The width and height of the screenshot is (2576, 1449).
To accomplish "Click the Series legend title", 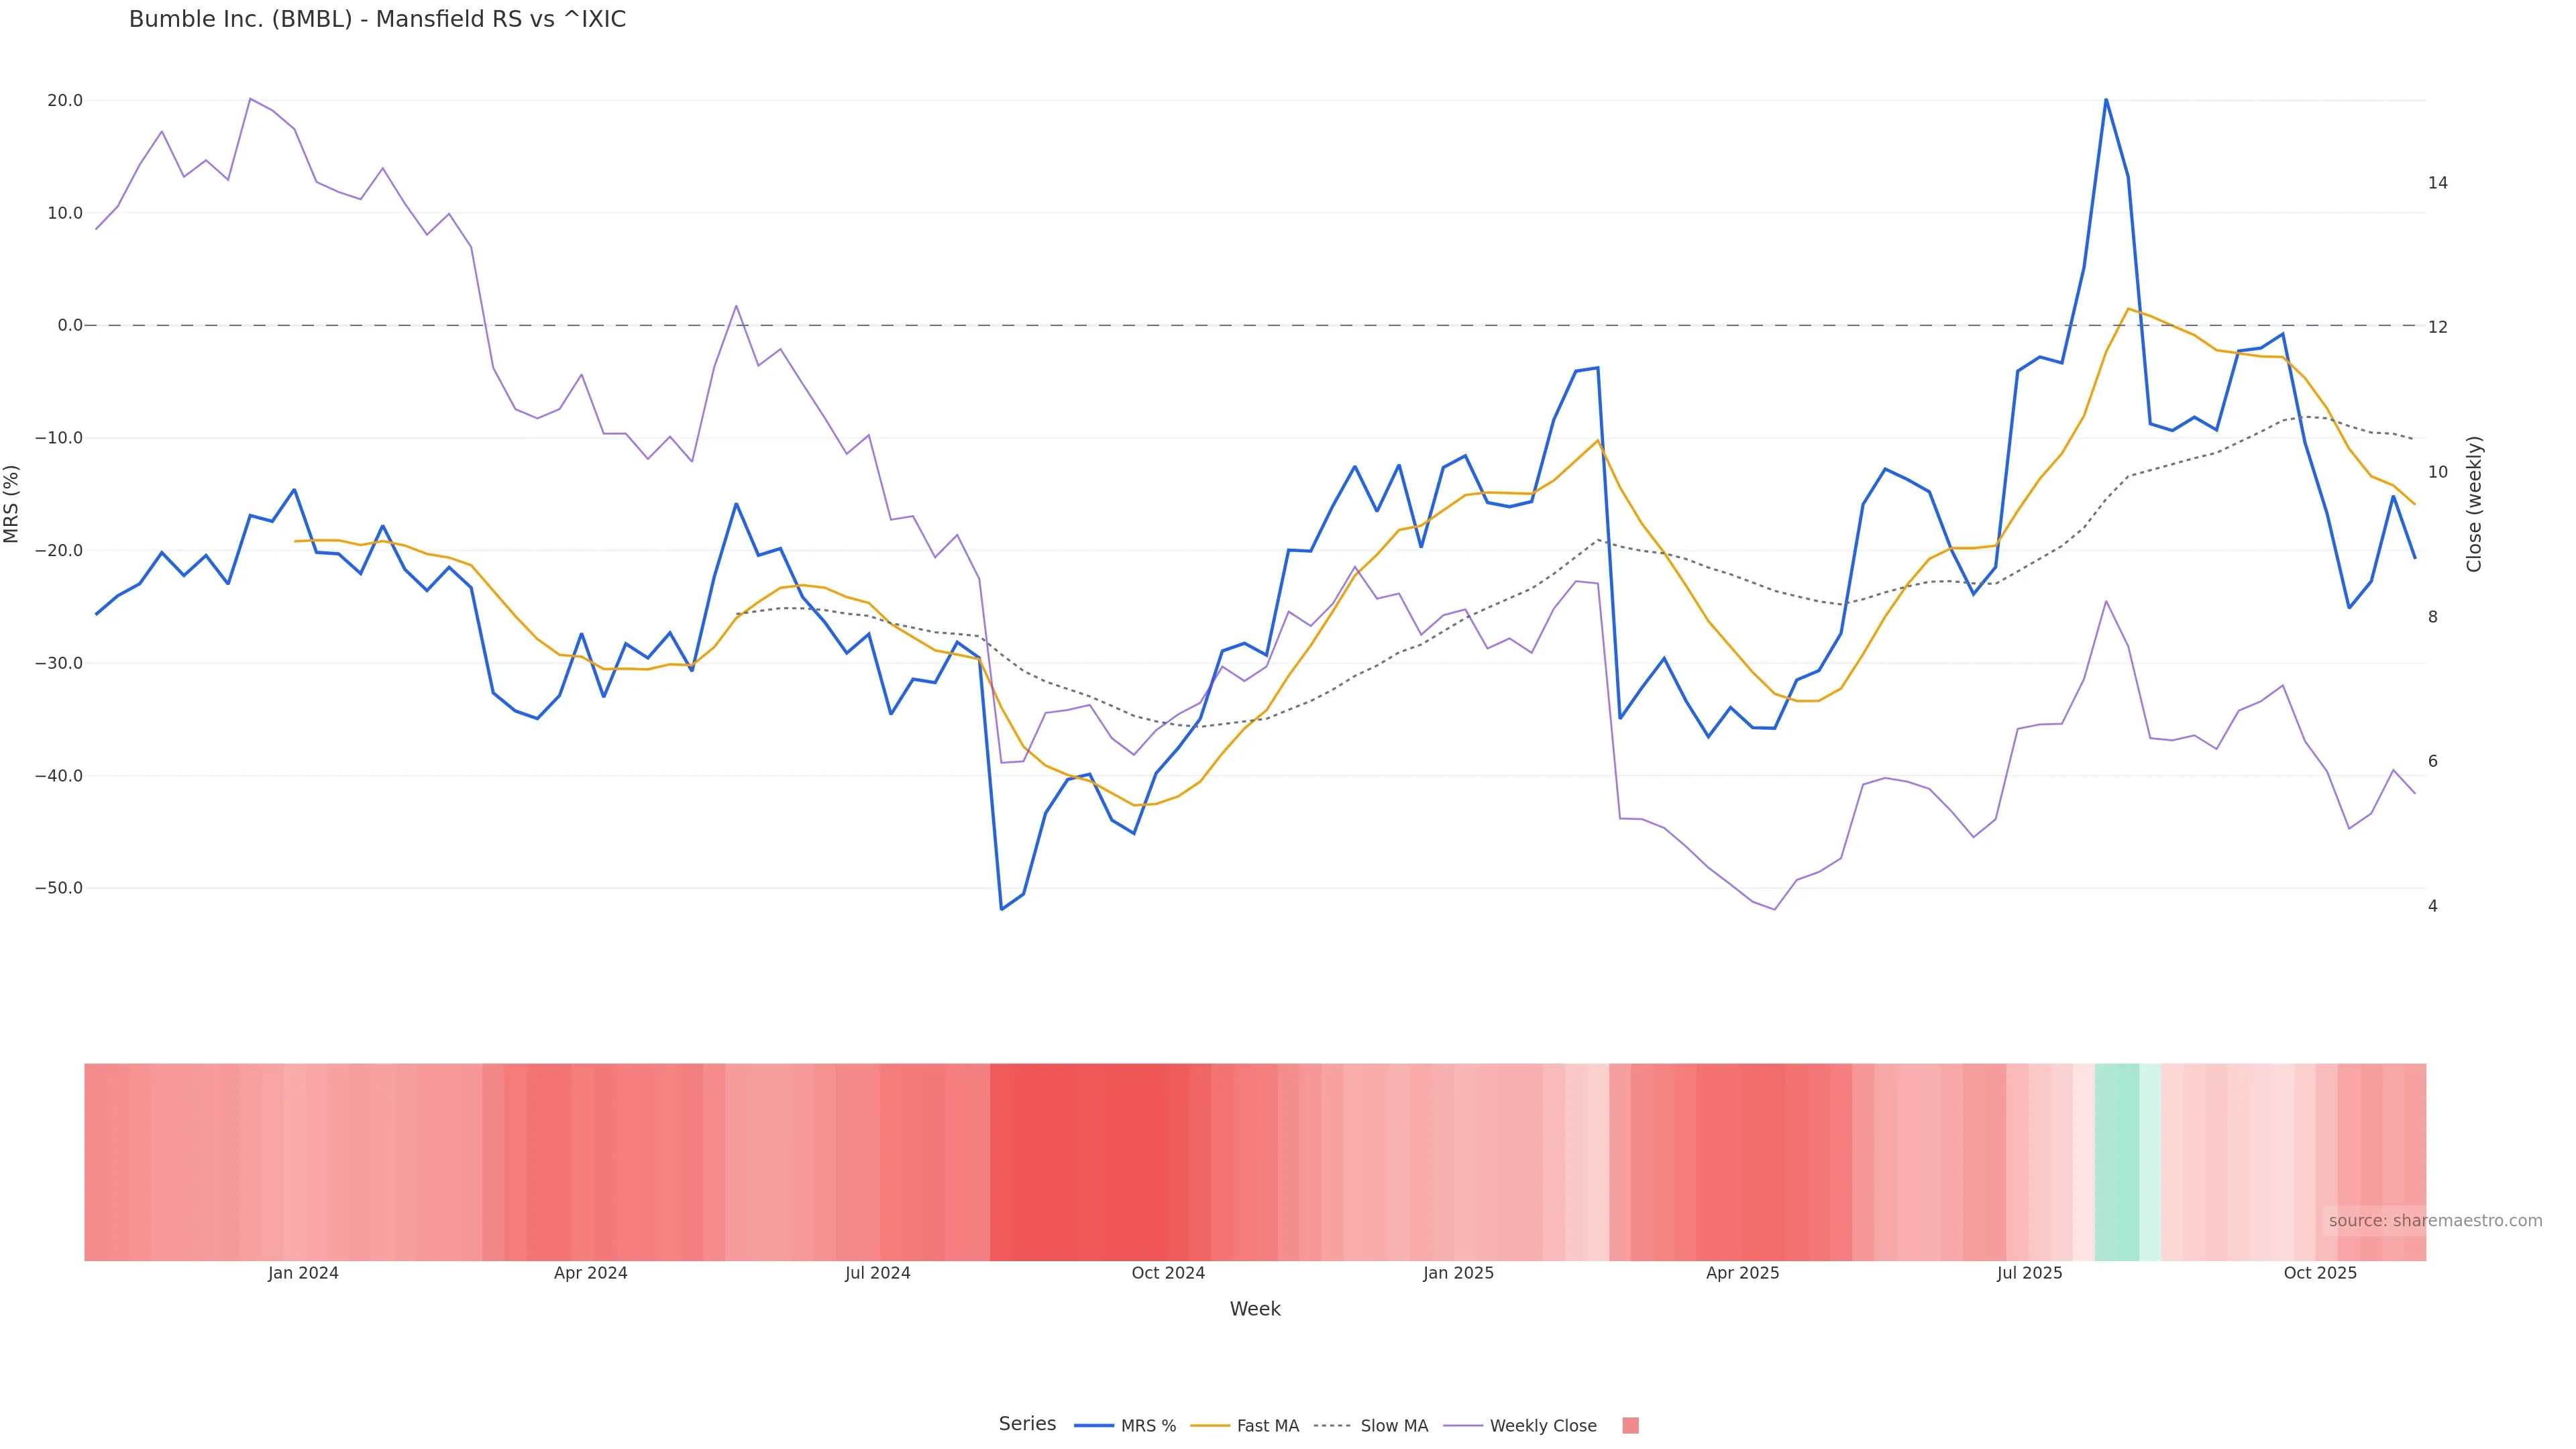I will point(1027,1424).
